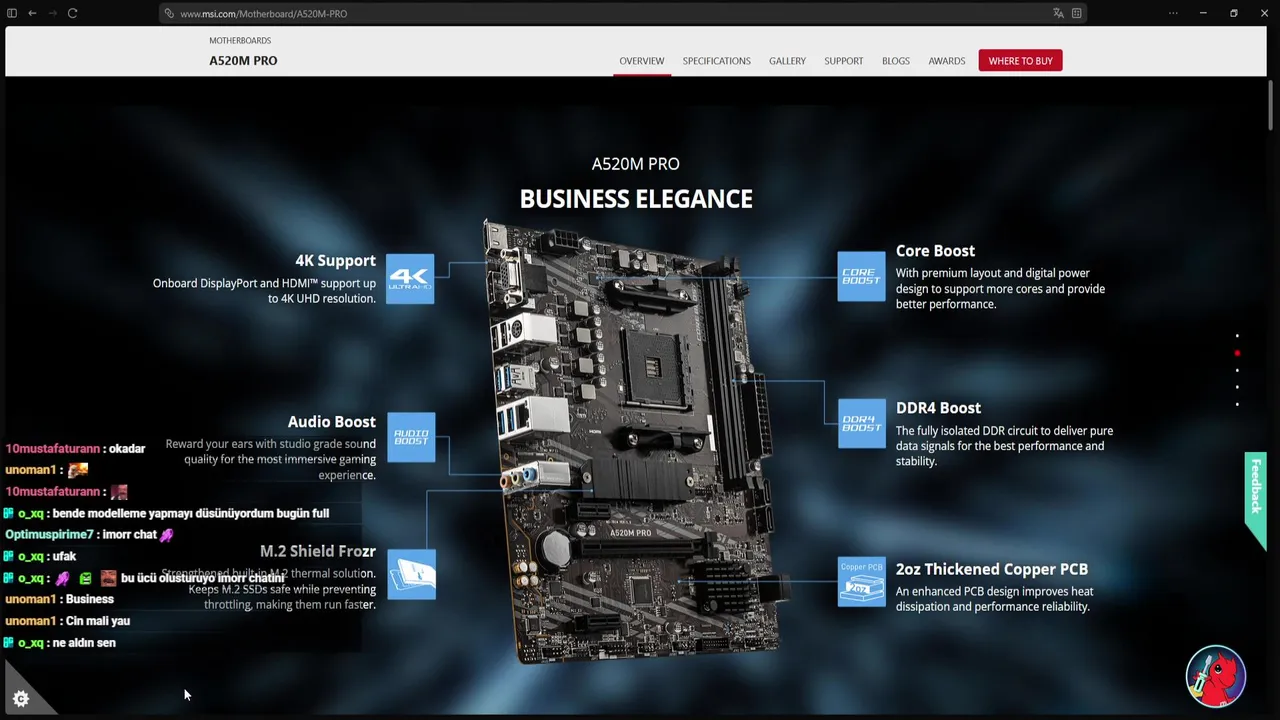Click the 4K Ultra HD feature icon
1280x720 pixels.
point(410,278)
